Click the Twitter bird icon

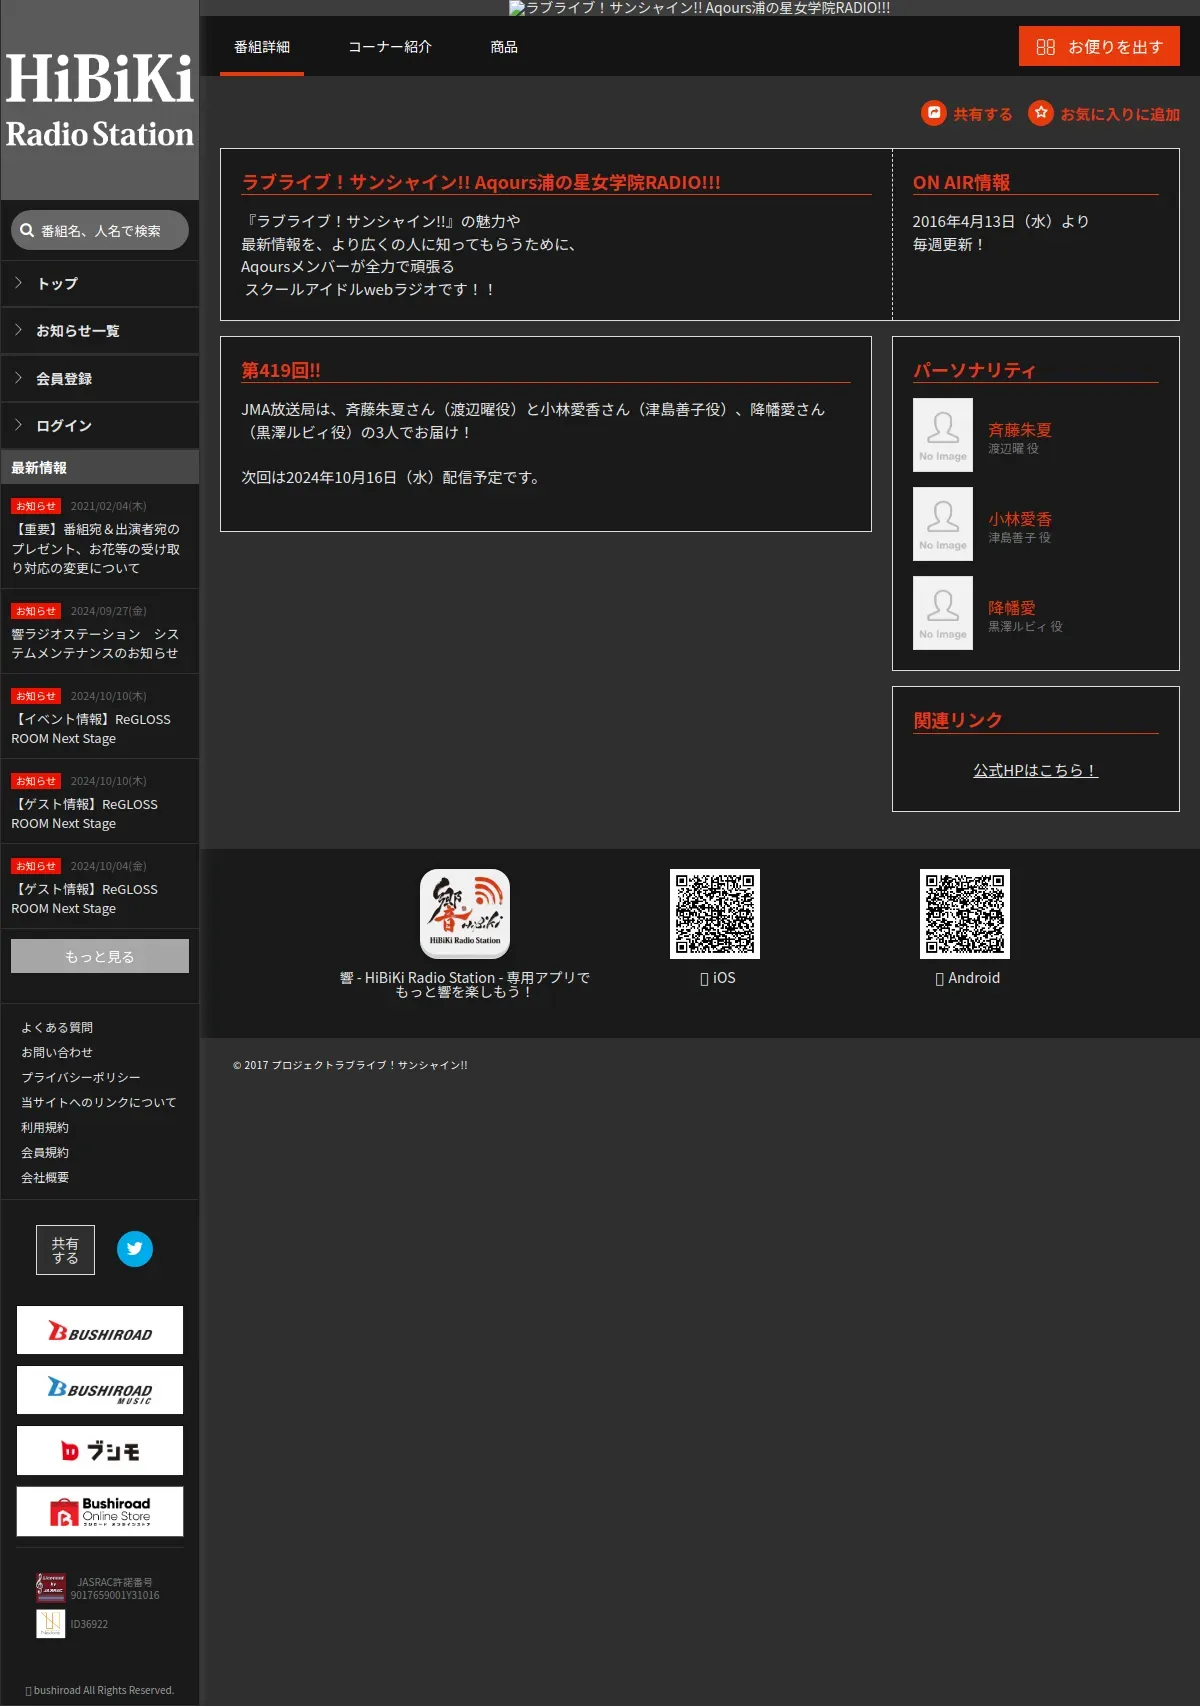coord(135,1249)
